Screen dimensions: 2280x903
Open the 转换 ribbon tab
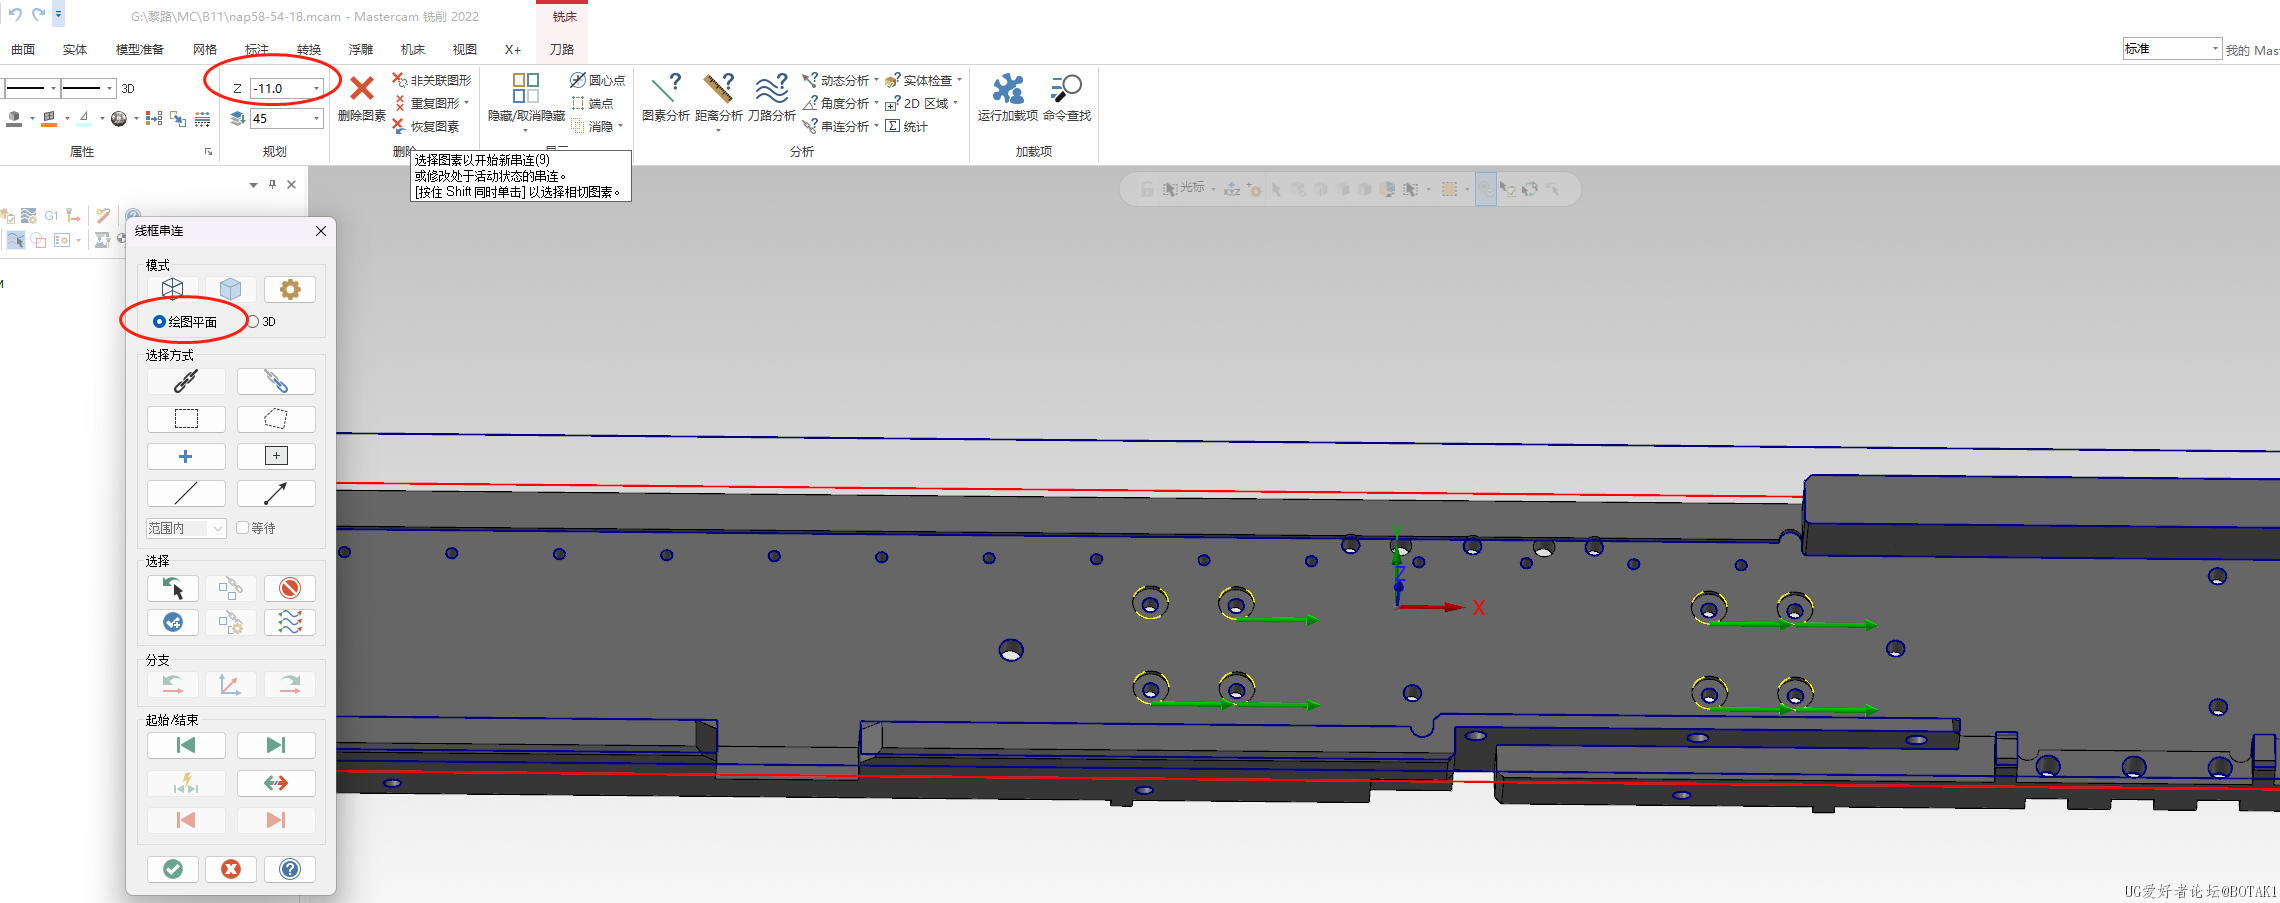(x=309, y=49)
